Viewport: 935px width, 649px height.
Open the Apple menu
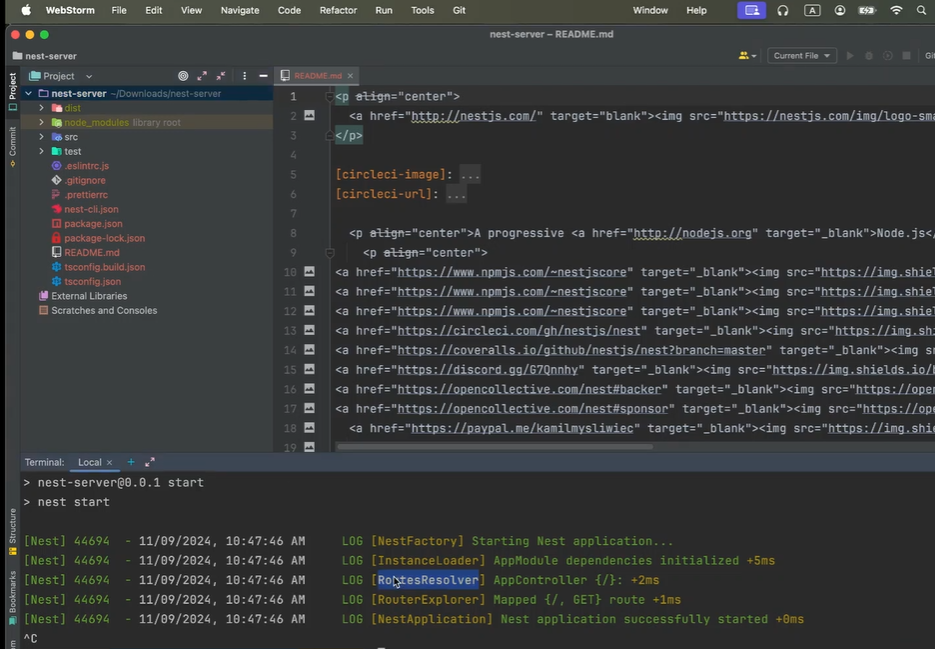pyautogui.click(x=26, y=10)
